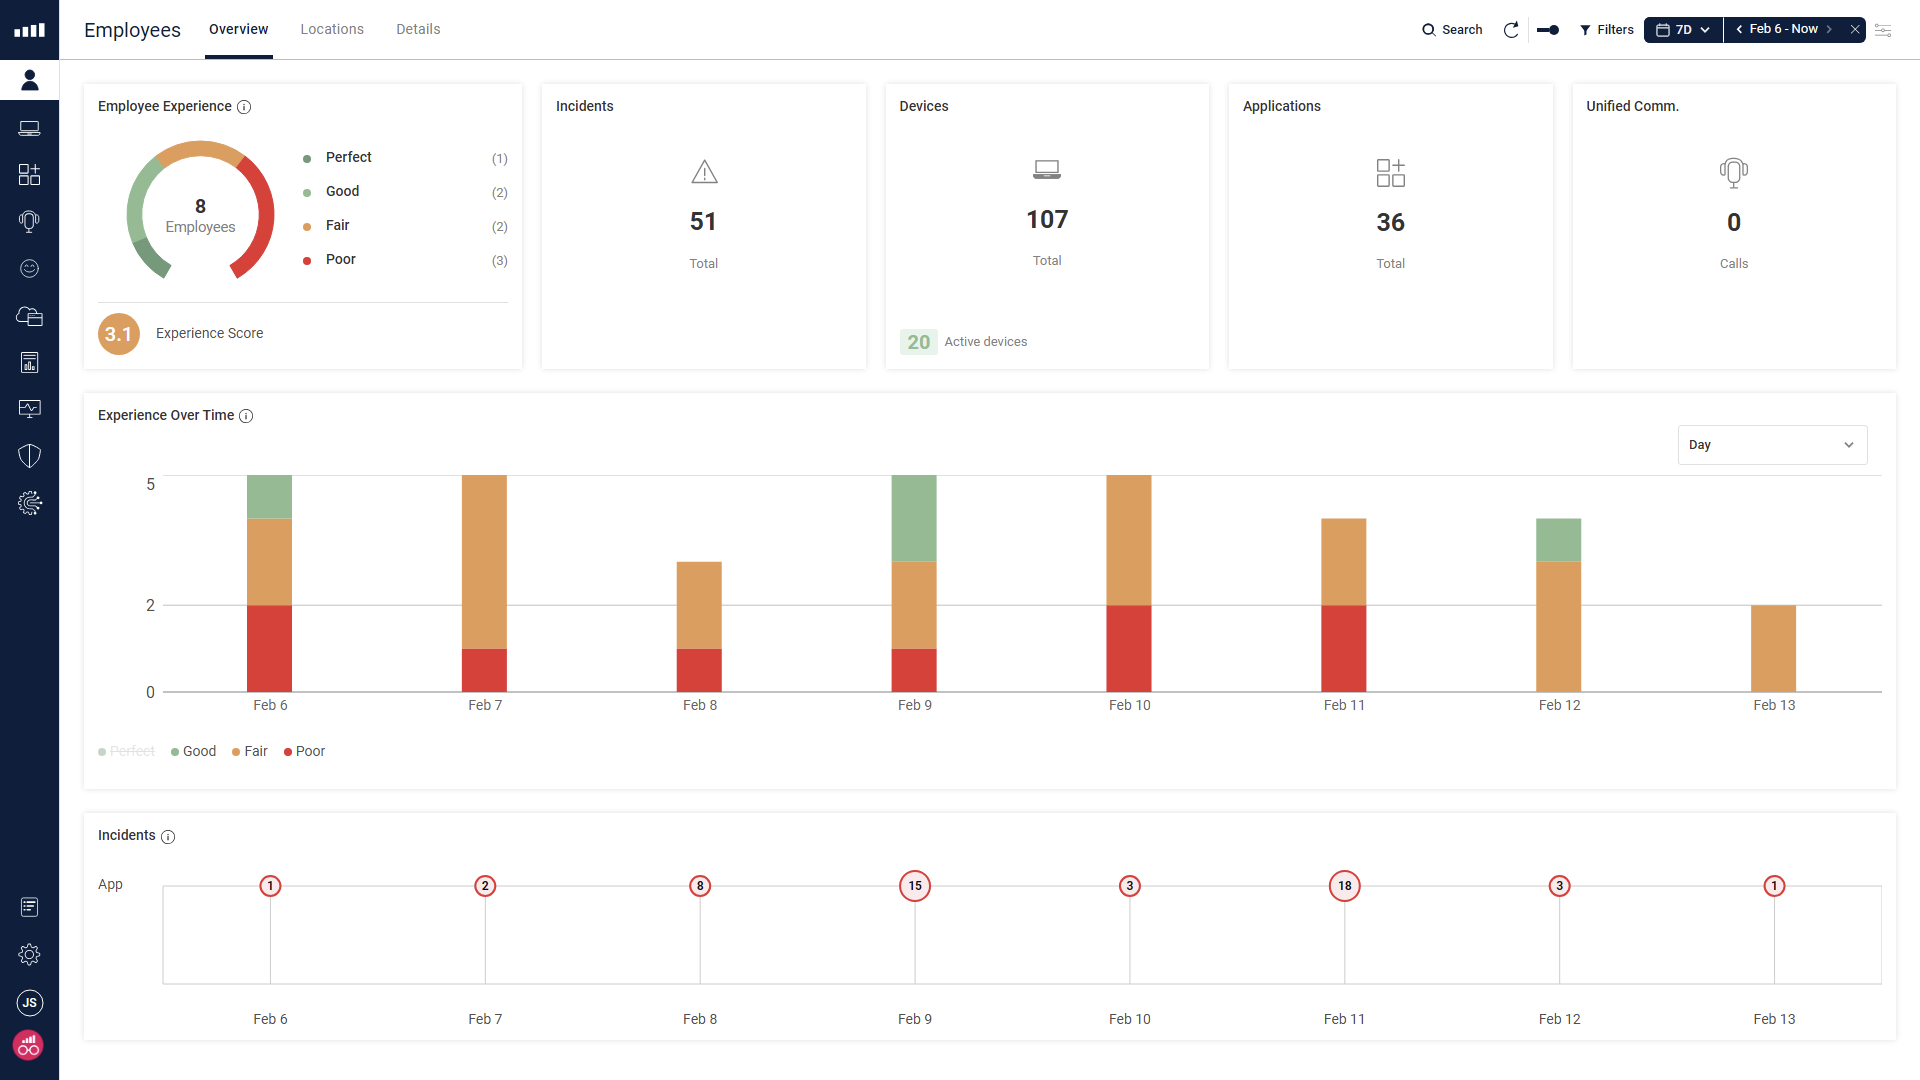The width and height of the screenshot is (1920, 1080).
Task: Switch to the Locations tab
Action: 332,30
